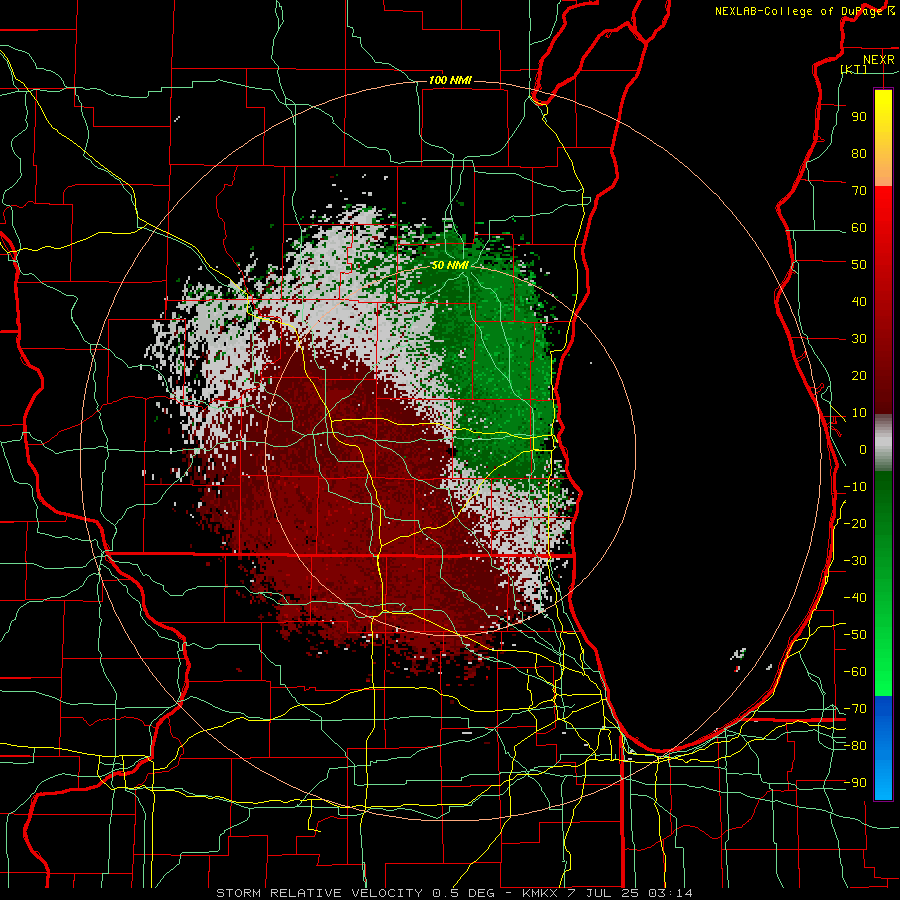900x900 pixels.
Task: Click the 30 value on the velocity scale
Action: pos(859,339)
